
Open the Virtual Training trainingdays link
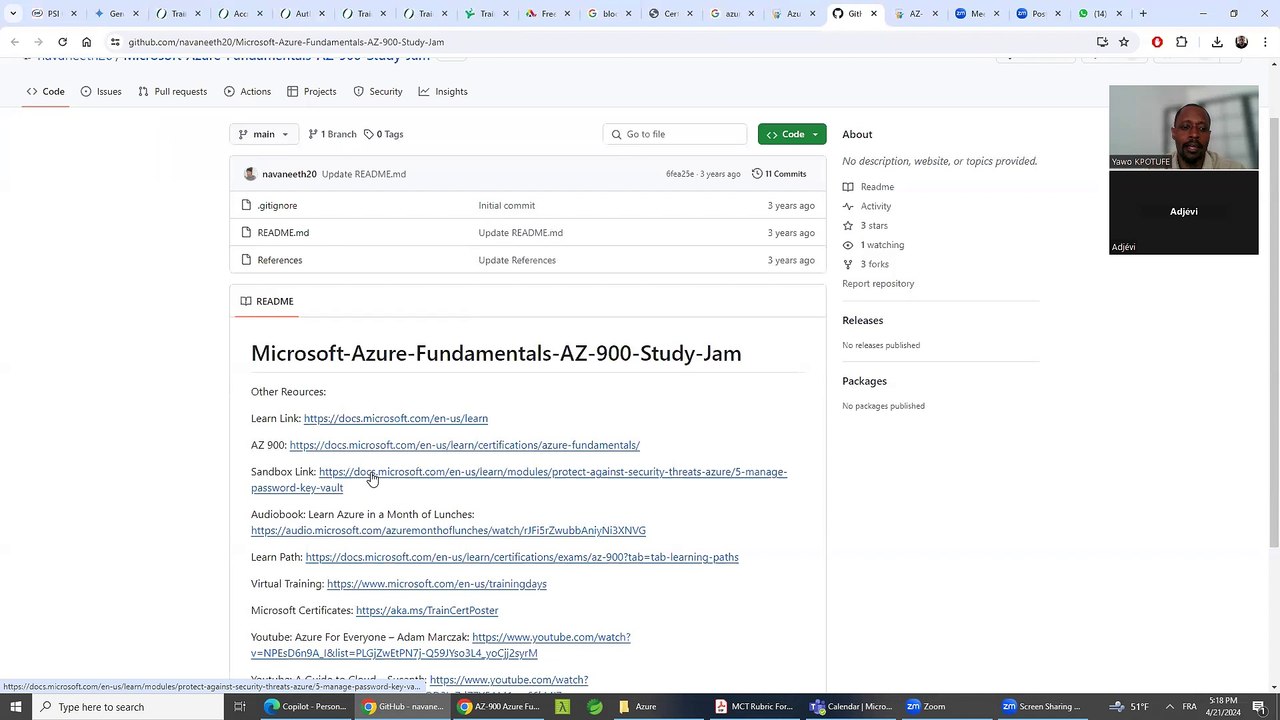click(x=437, y=584)
